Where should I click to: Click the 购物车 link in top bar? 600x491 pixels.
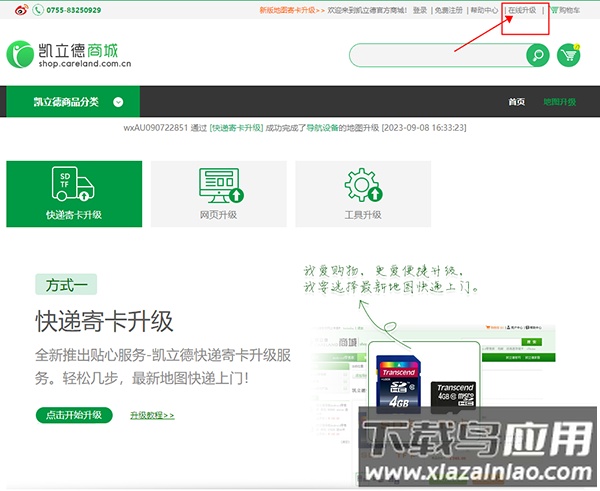pyautogui.click(x=567, y=10)
